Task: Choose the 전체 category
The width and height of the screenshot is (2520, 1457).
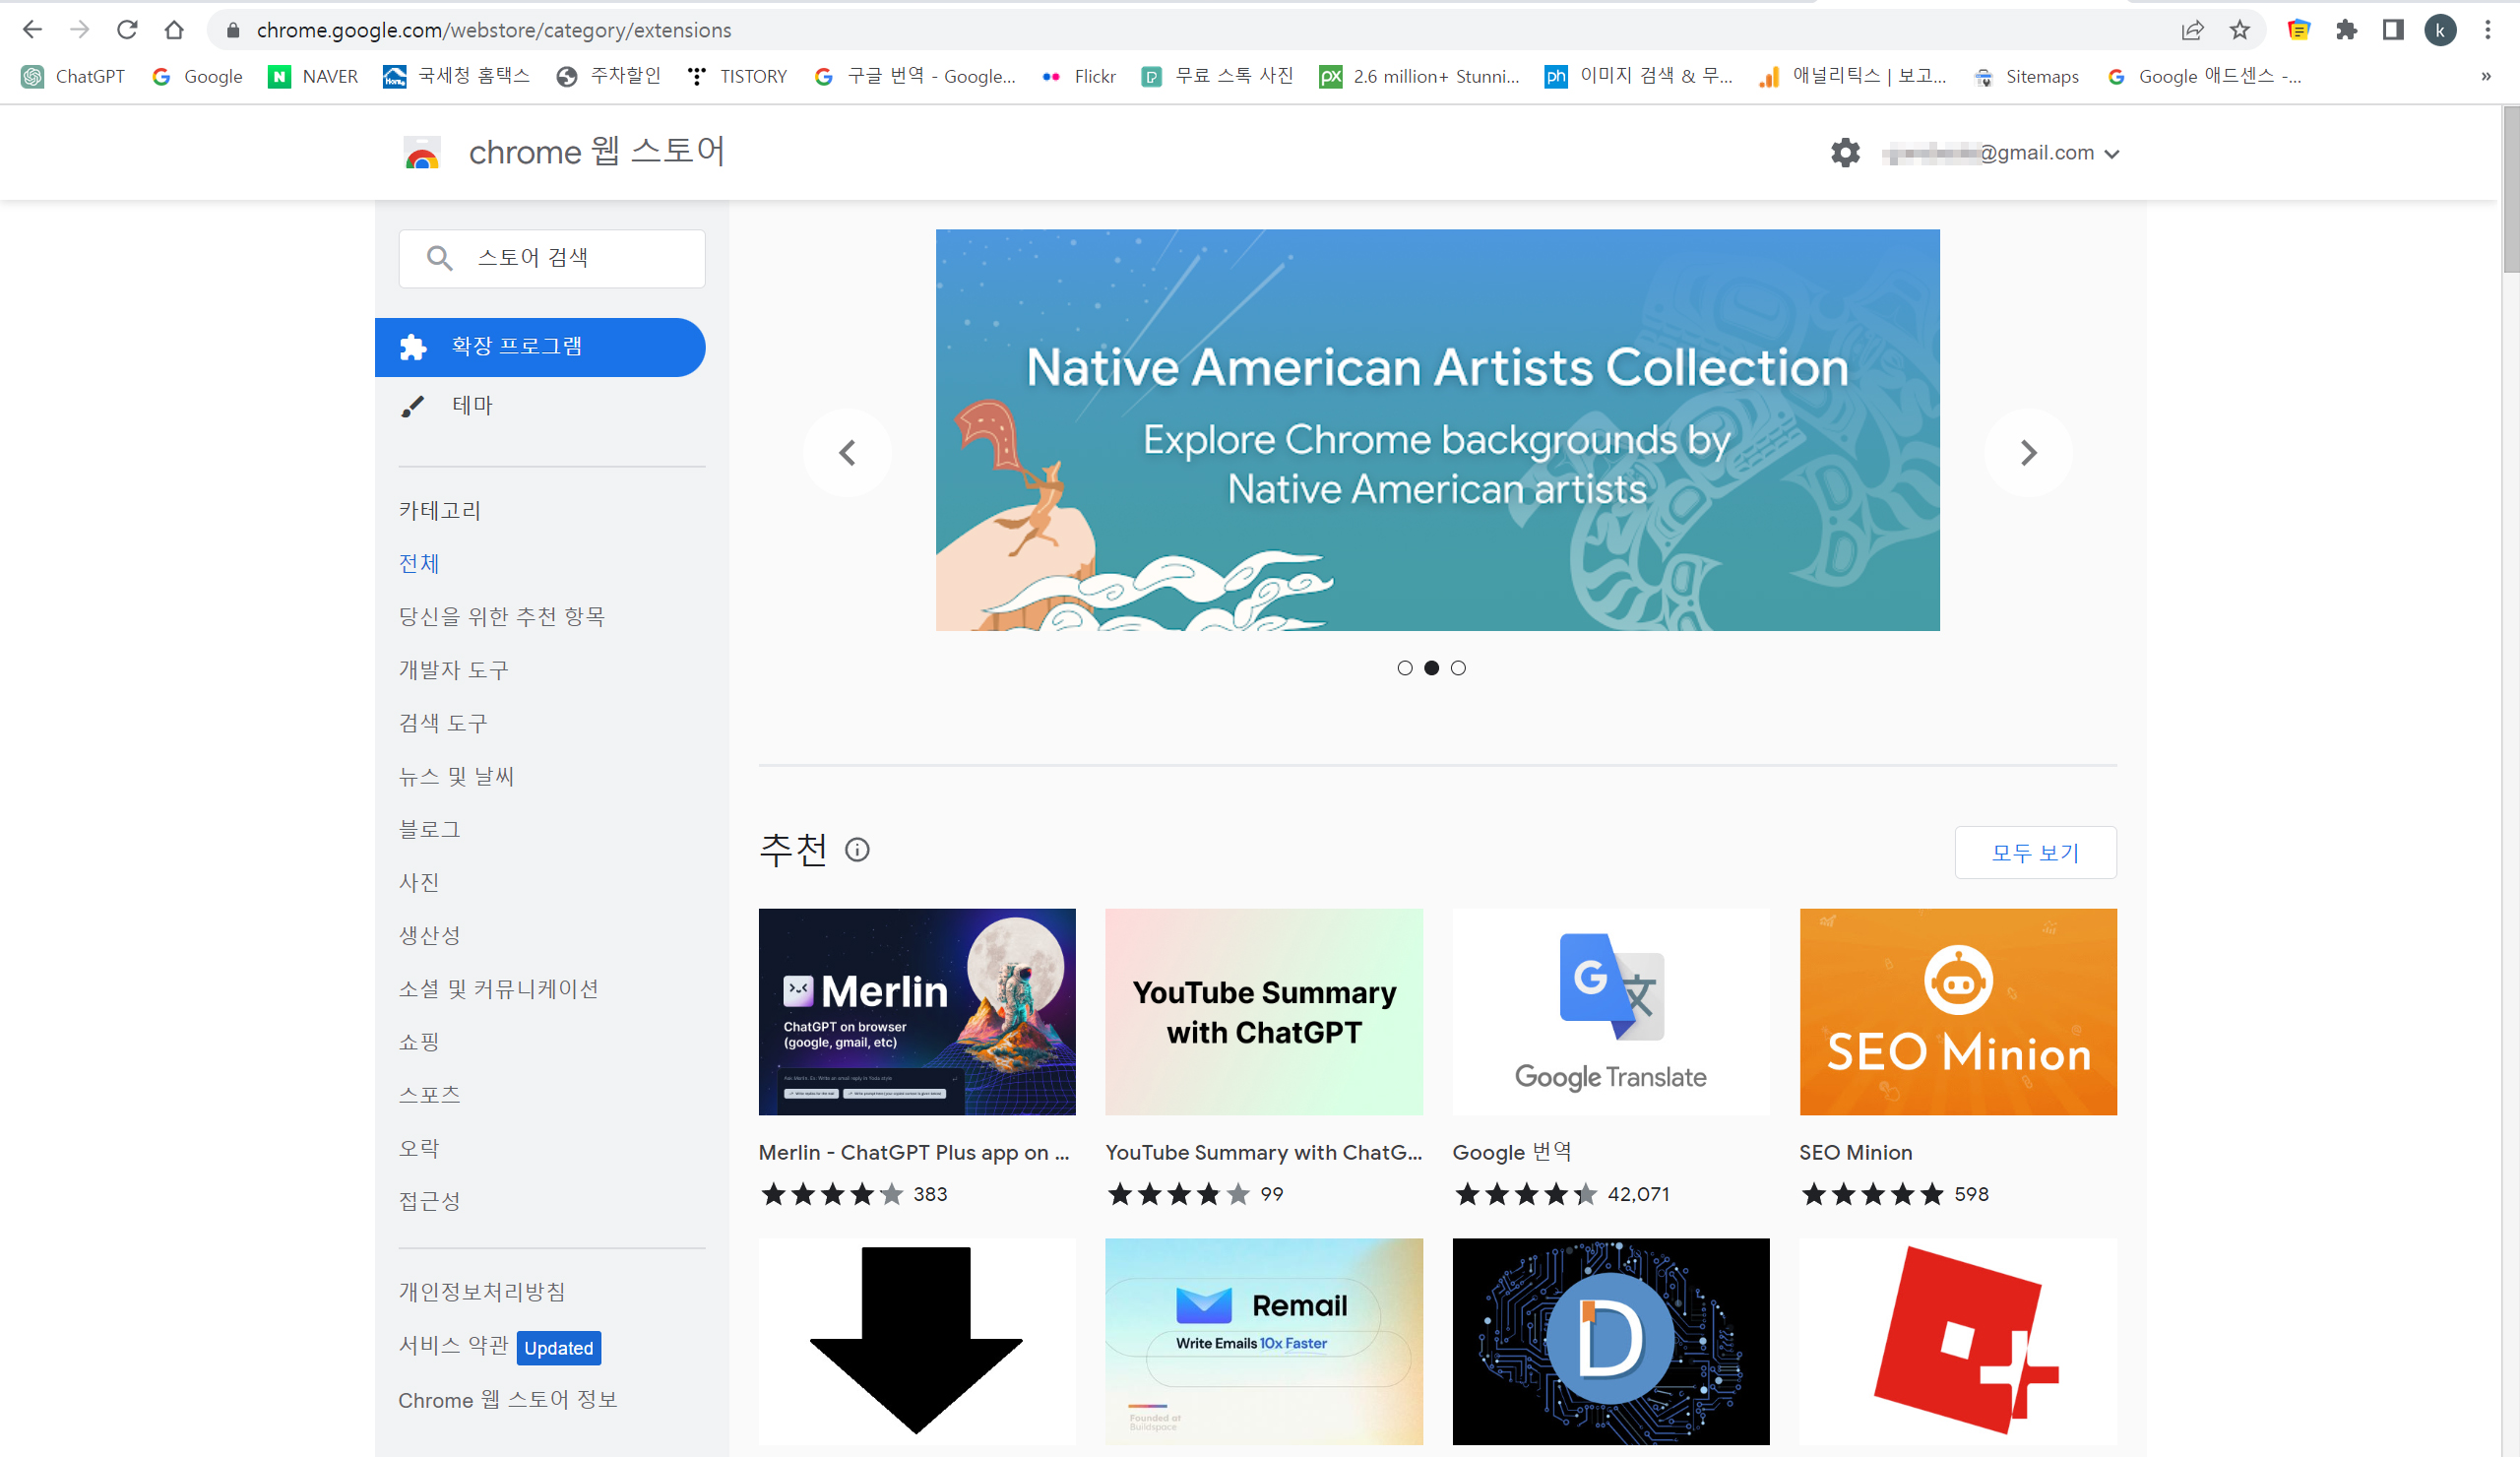Action: (x=419, y=564)
